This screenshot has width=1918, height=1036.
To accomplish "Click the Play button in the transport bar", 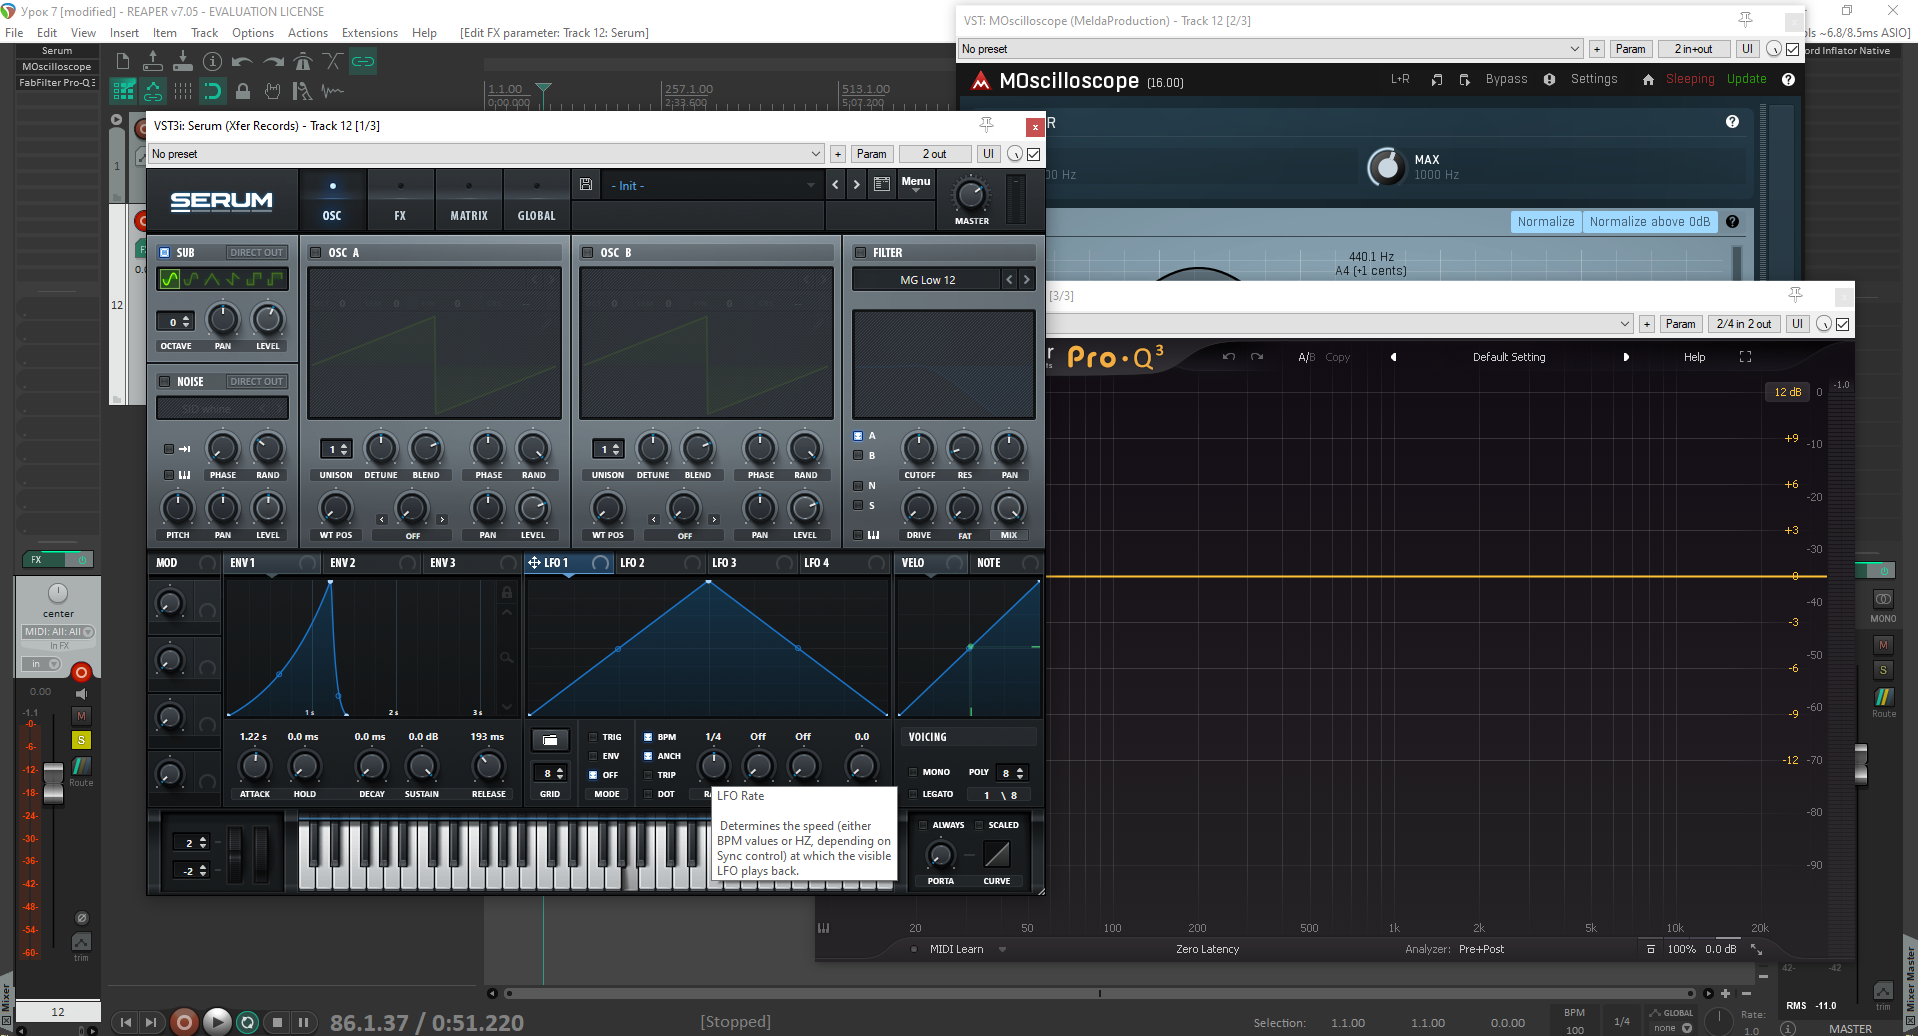I will 216,1022.
